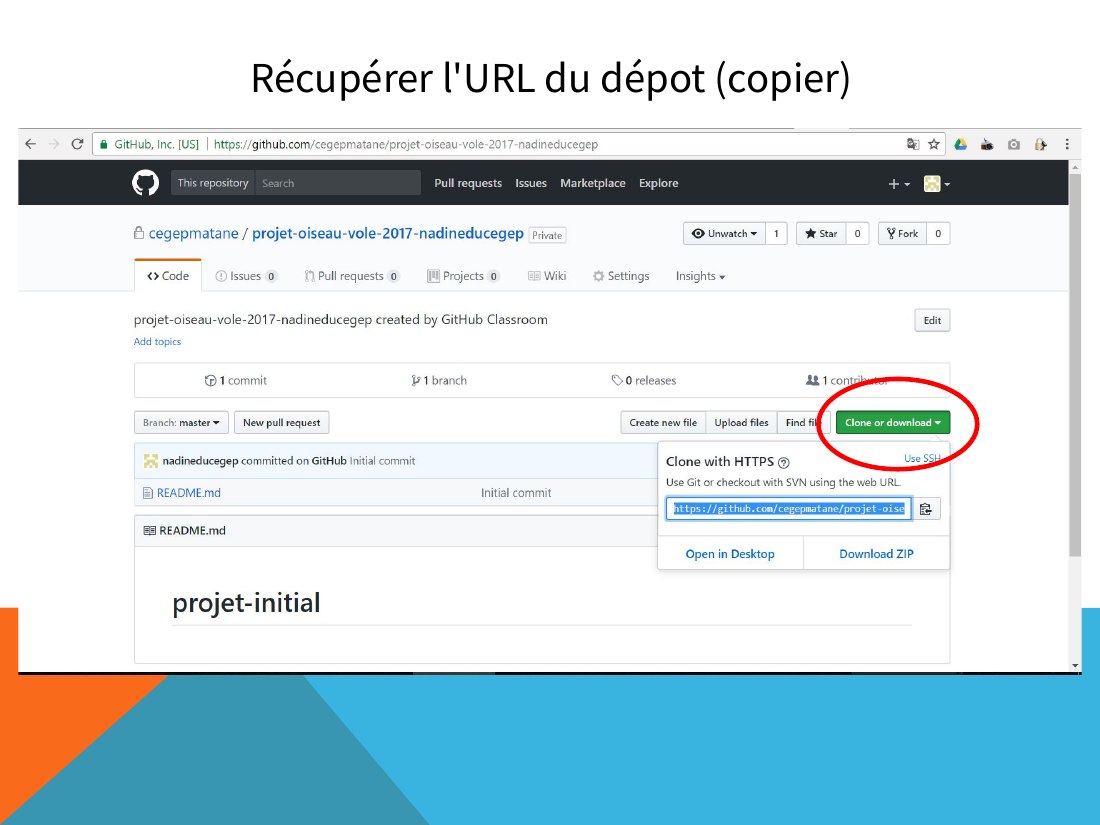1100x825 pixels.
Task: Click the This repository search scope
Action: (x=213, y=183)
